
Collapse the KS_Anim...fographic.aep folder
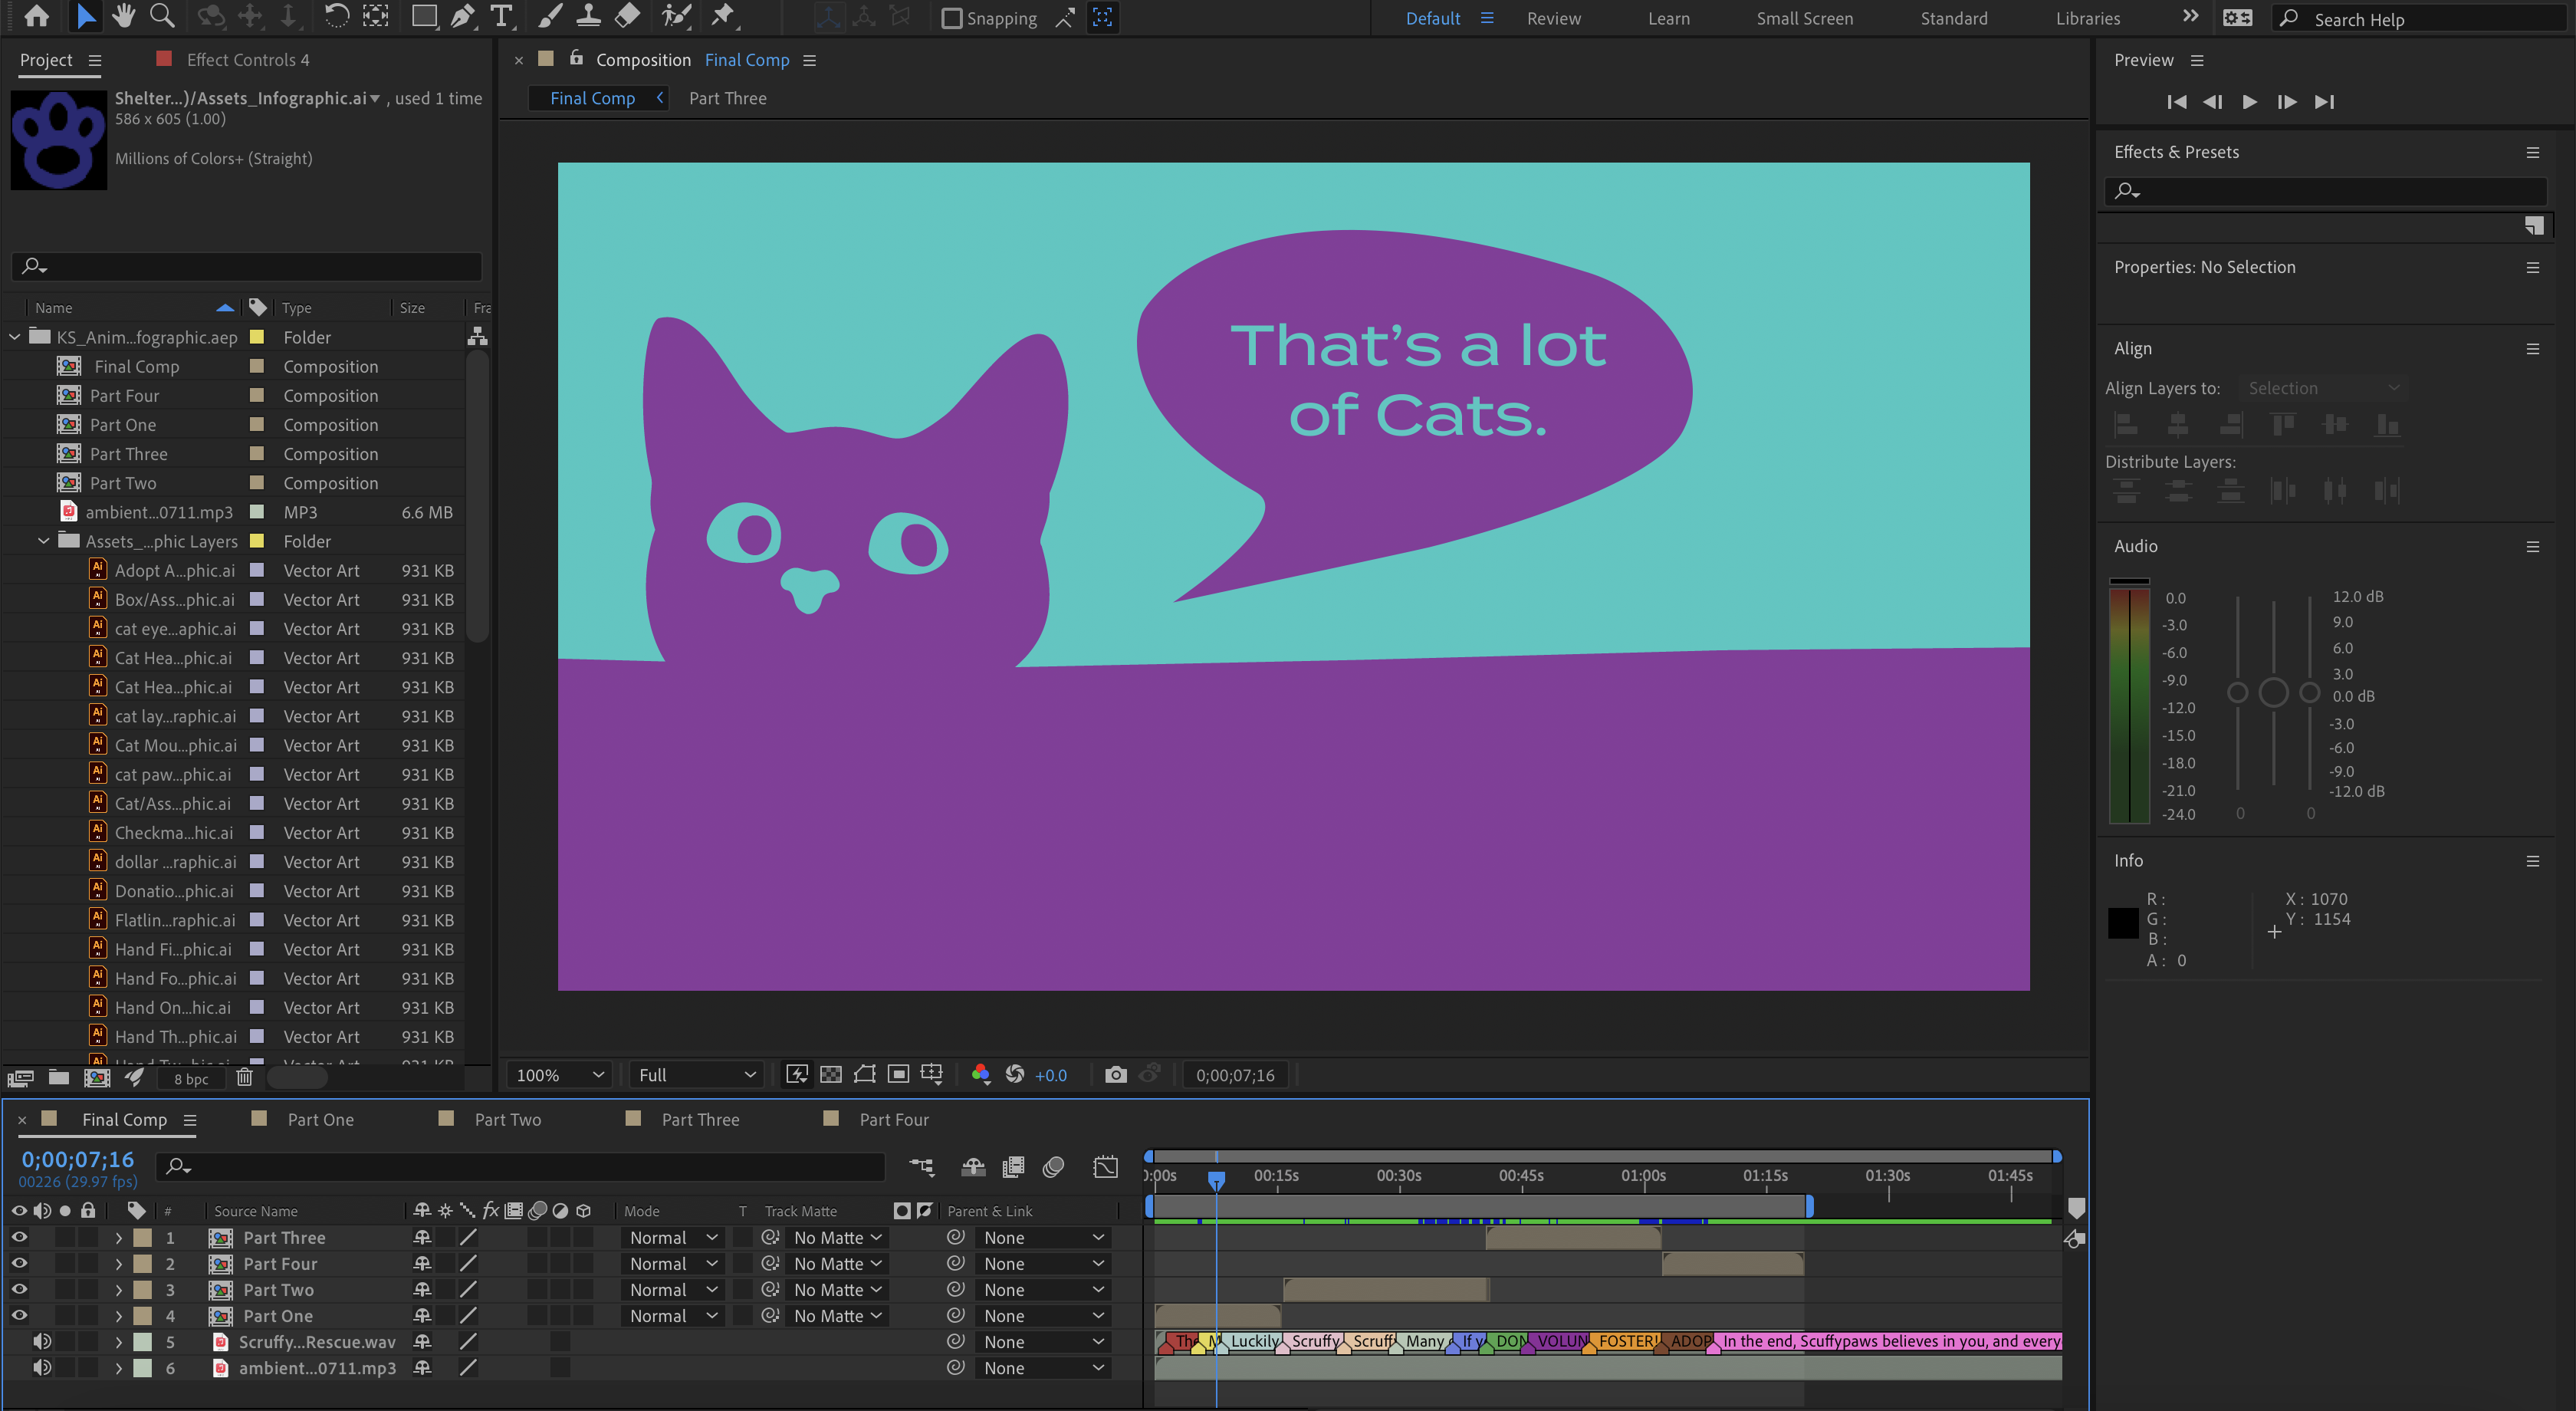[x=15, y=337]
